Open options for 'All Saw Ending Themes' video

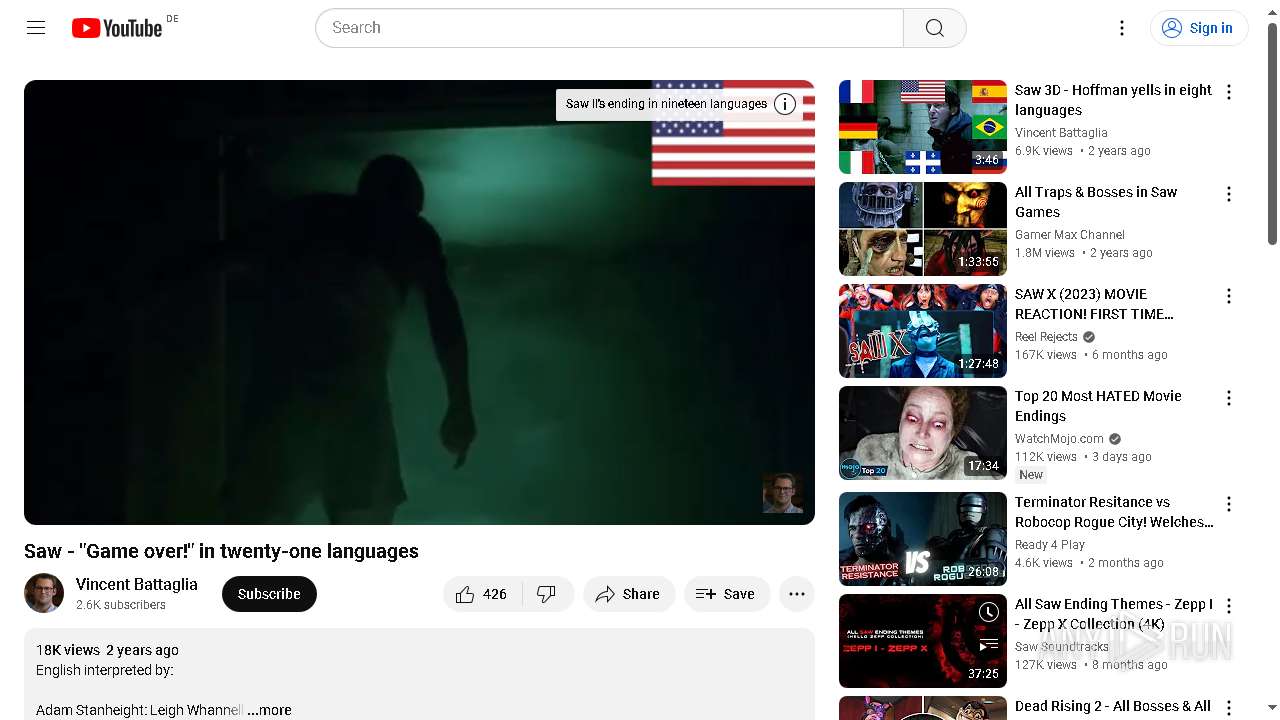tap(1229, 606)
